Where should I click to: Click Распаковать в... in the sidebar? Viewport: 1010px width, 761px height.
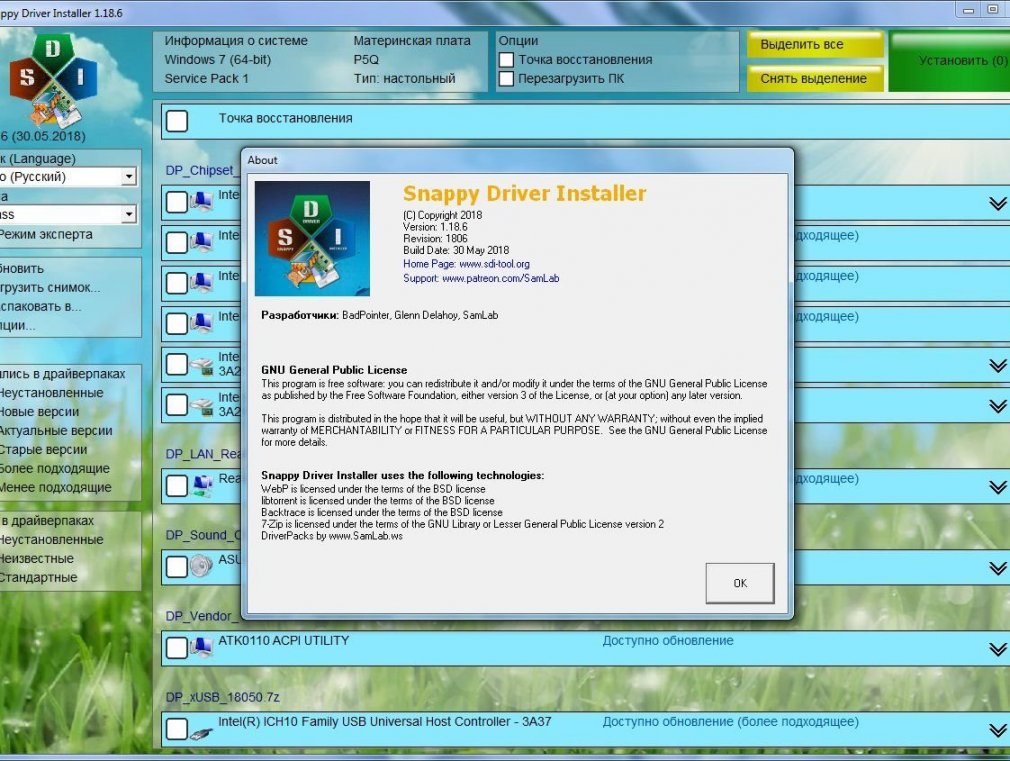(x=40, y=307)
